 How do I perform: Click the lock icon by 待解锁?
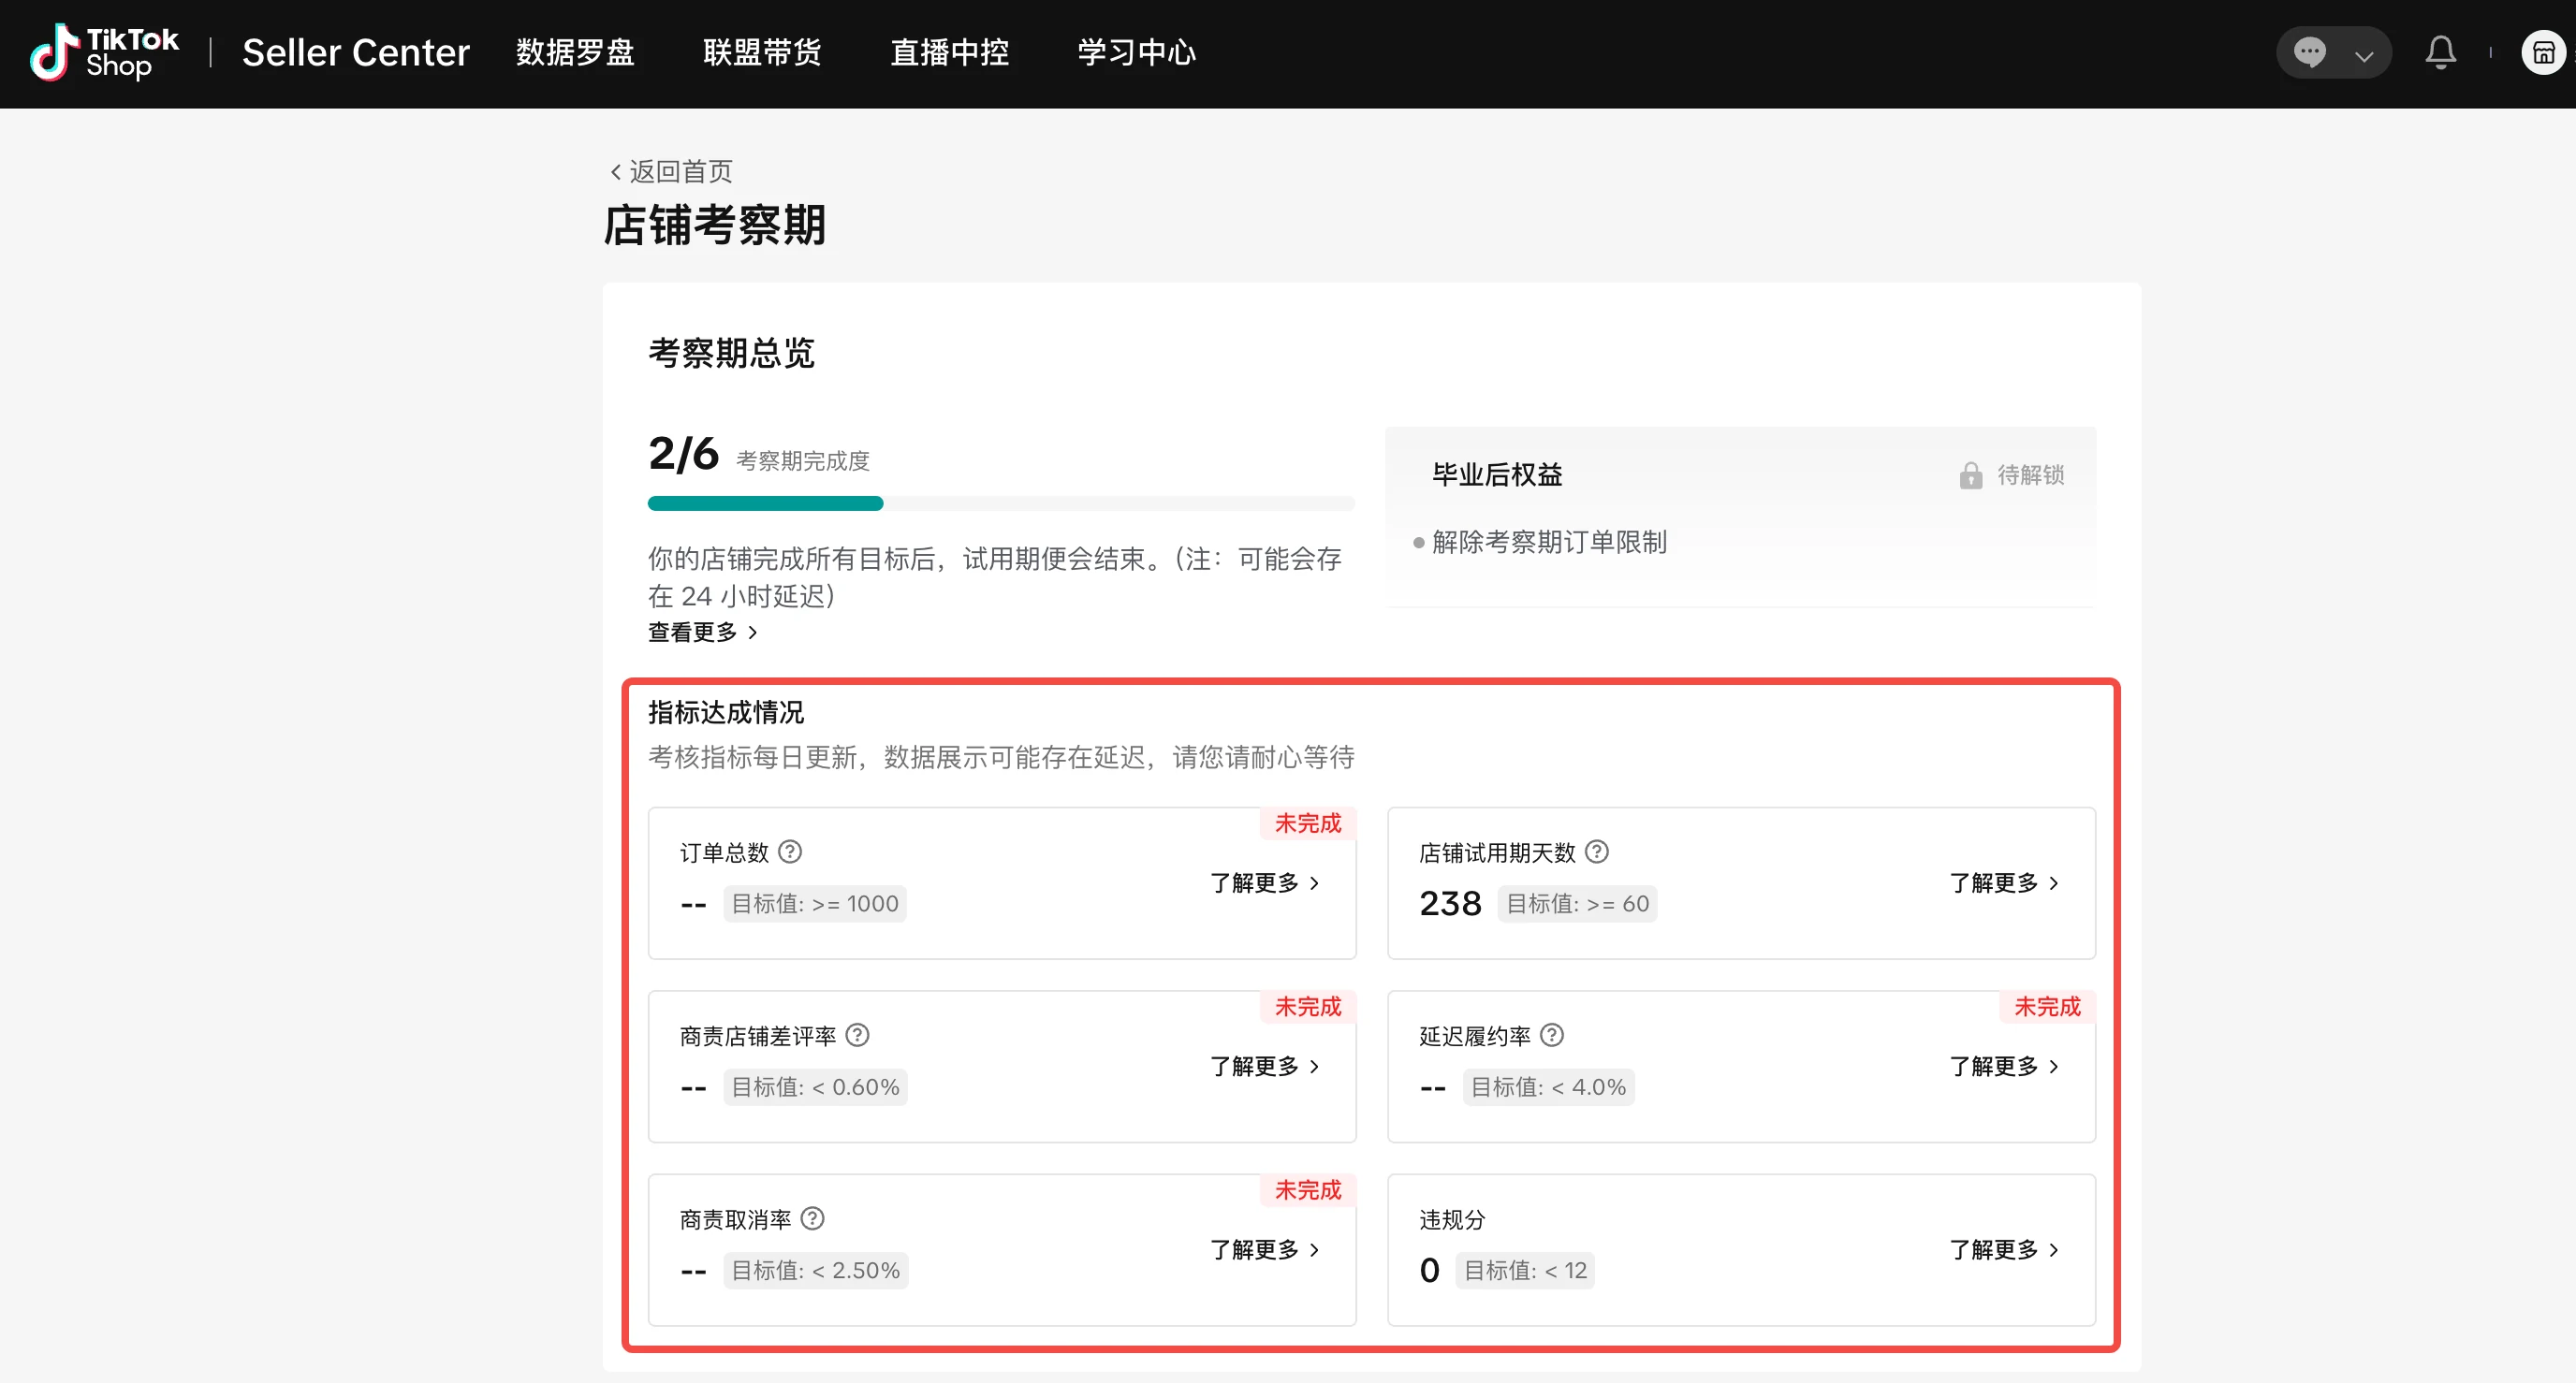(x=1970, y=475)
